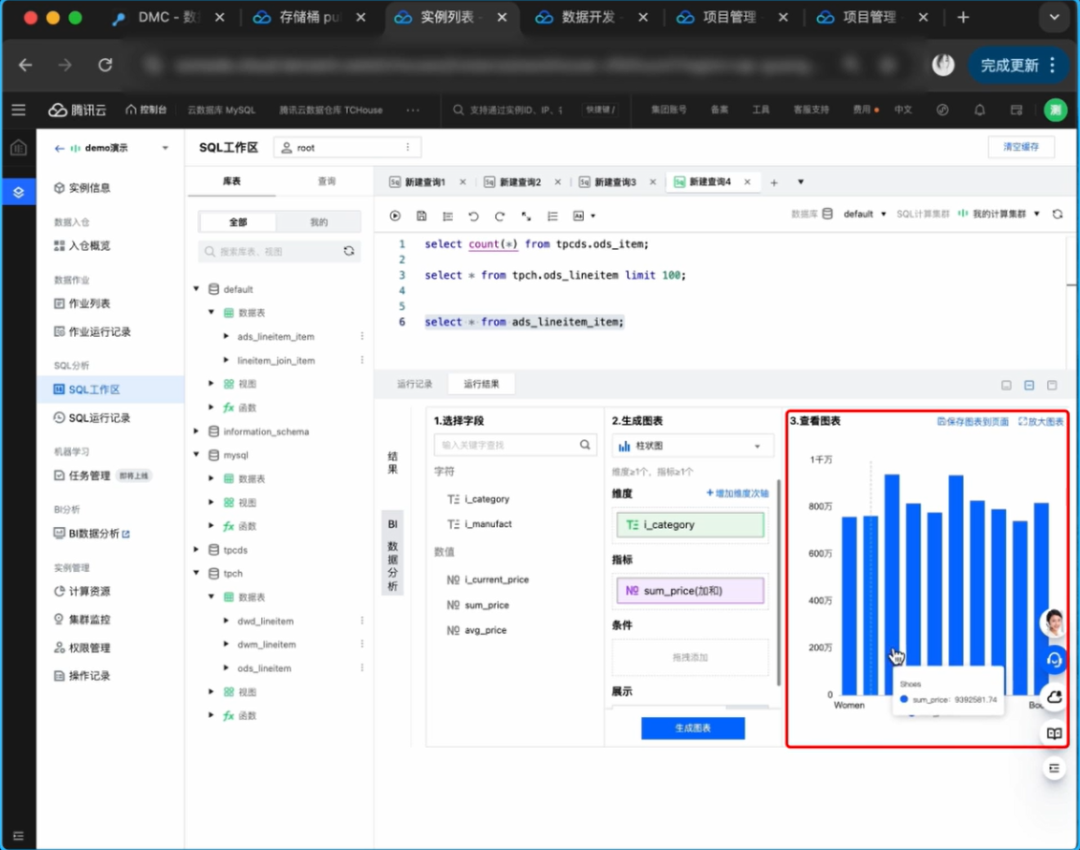
Task: Click the 生成图表 button
Action: 692,728
